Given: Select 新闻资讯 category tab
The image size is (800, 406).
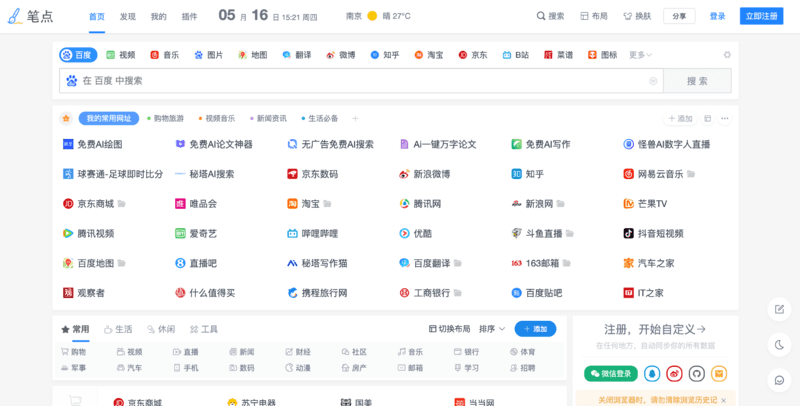Looking at the screenshot, I should pos(268,119).
